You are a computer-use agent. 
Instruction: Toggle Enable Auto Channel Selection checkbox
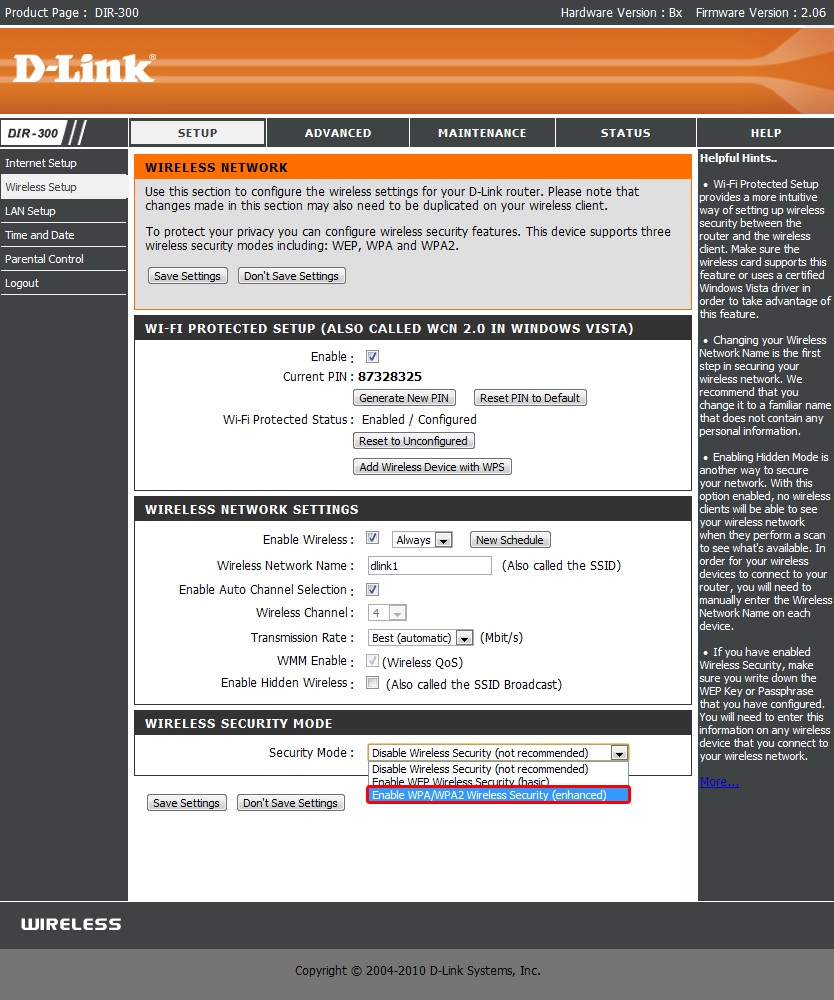372,589
